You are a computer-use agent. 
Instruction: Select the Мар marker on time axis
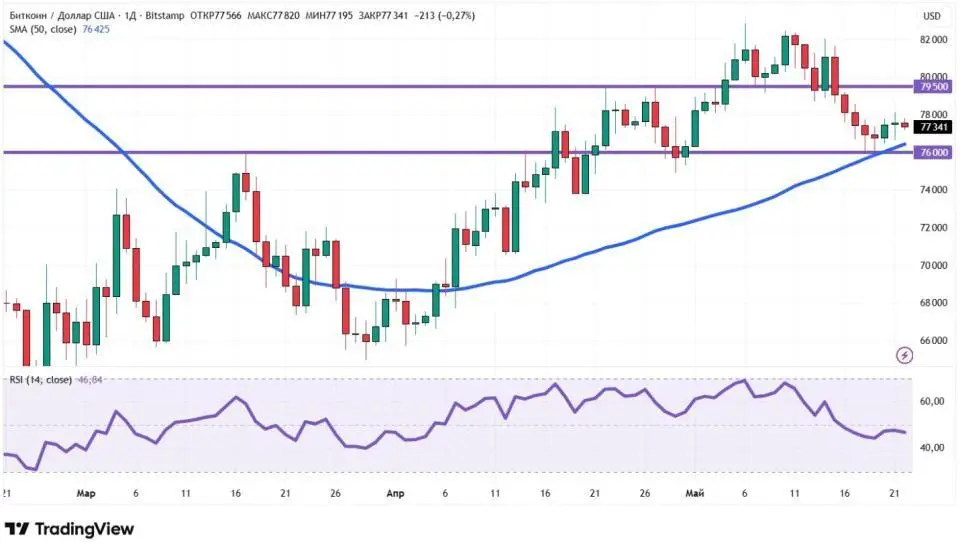click(x=86, y=493)
